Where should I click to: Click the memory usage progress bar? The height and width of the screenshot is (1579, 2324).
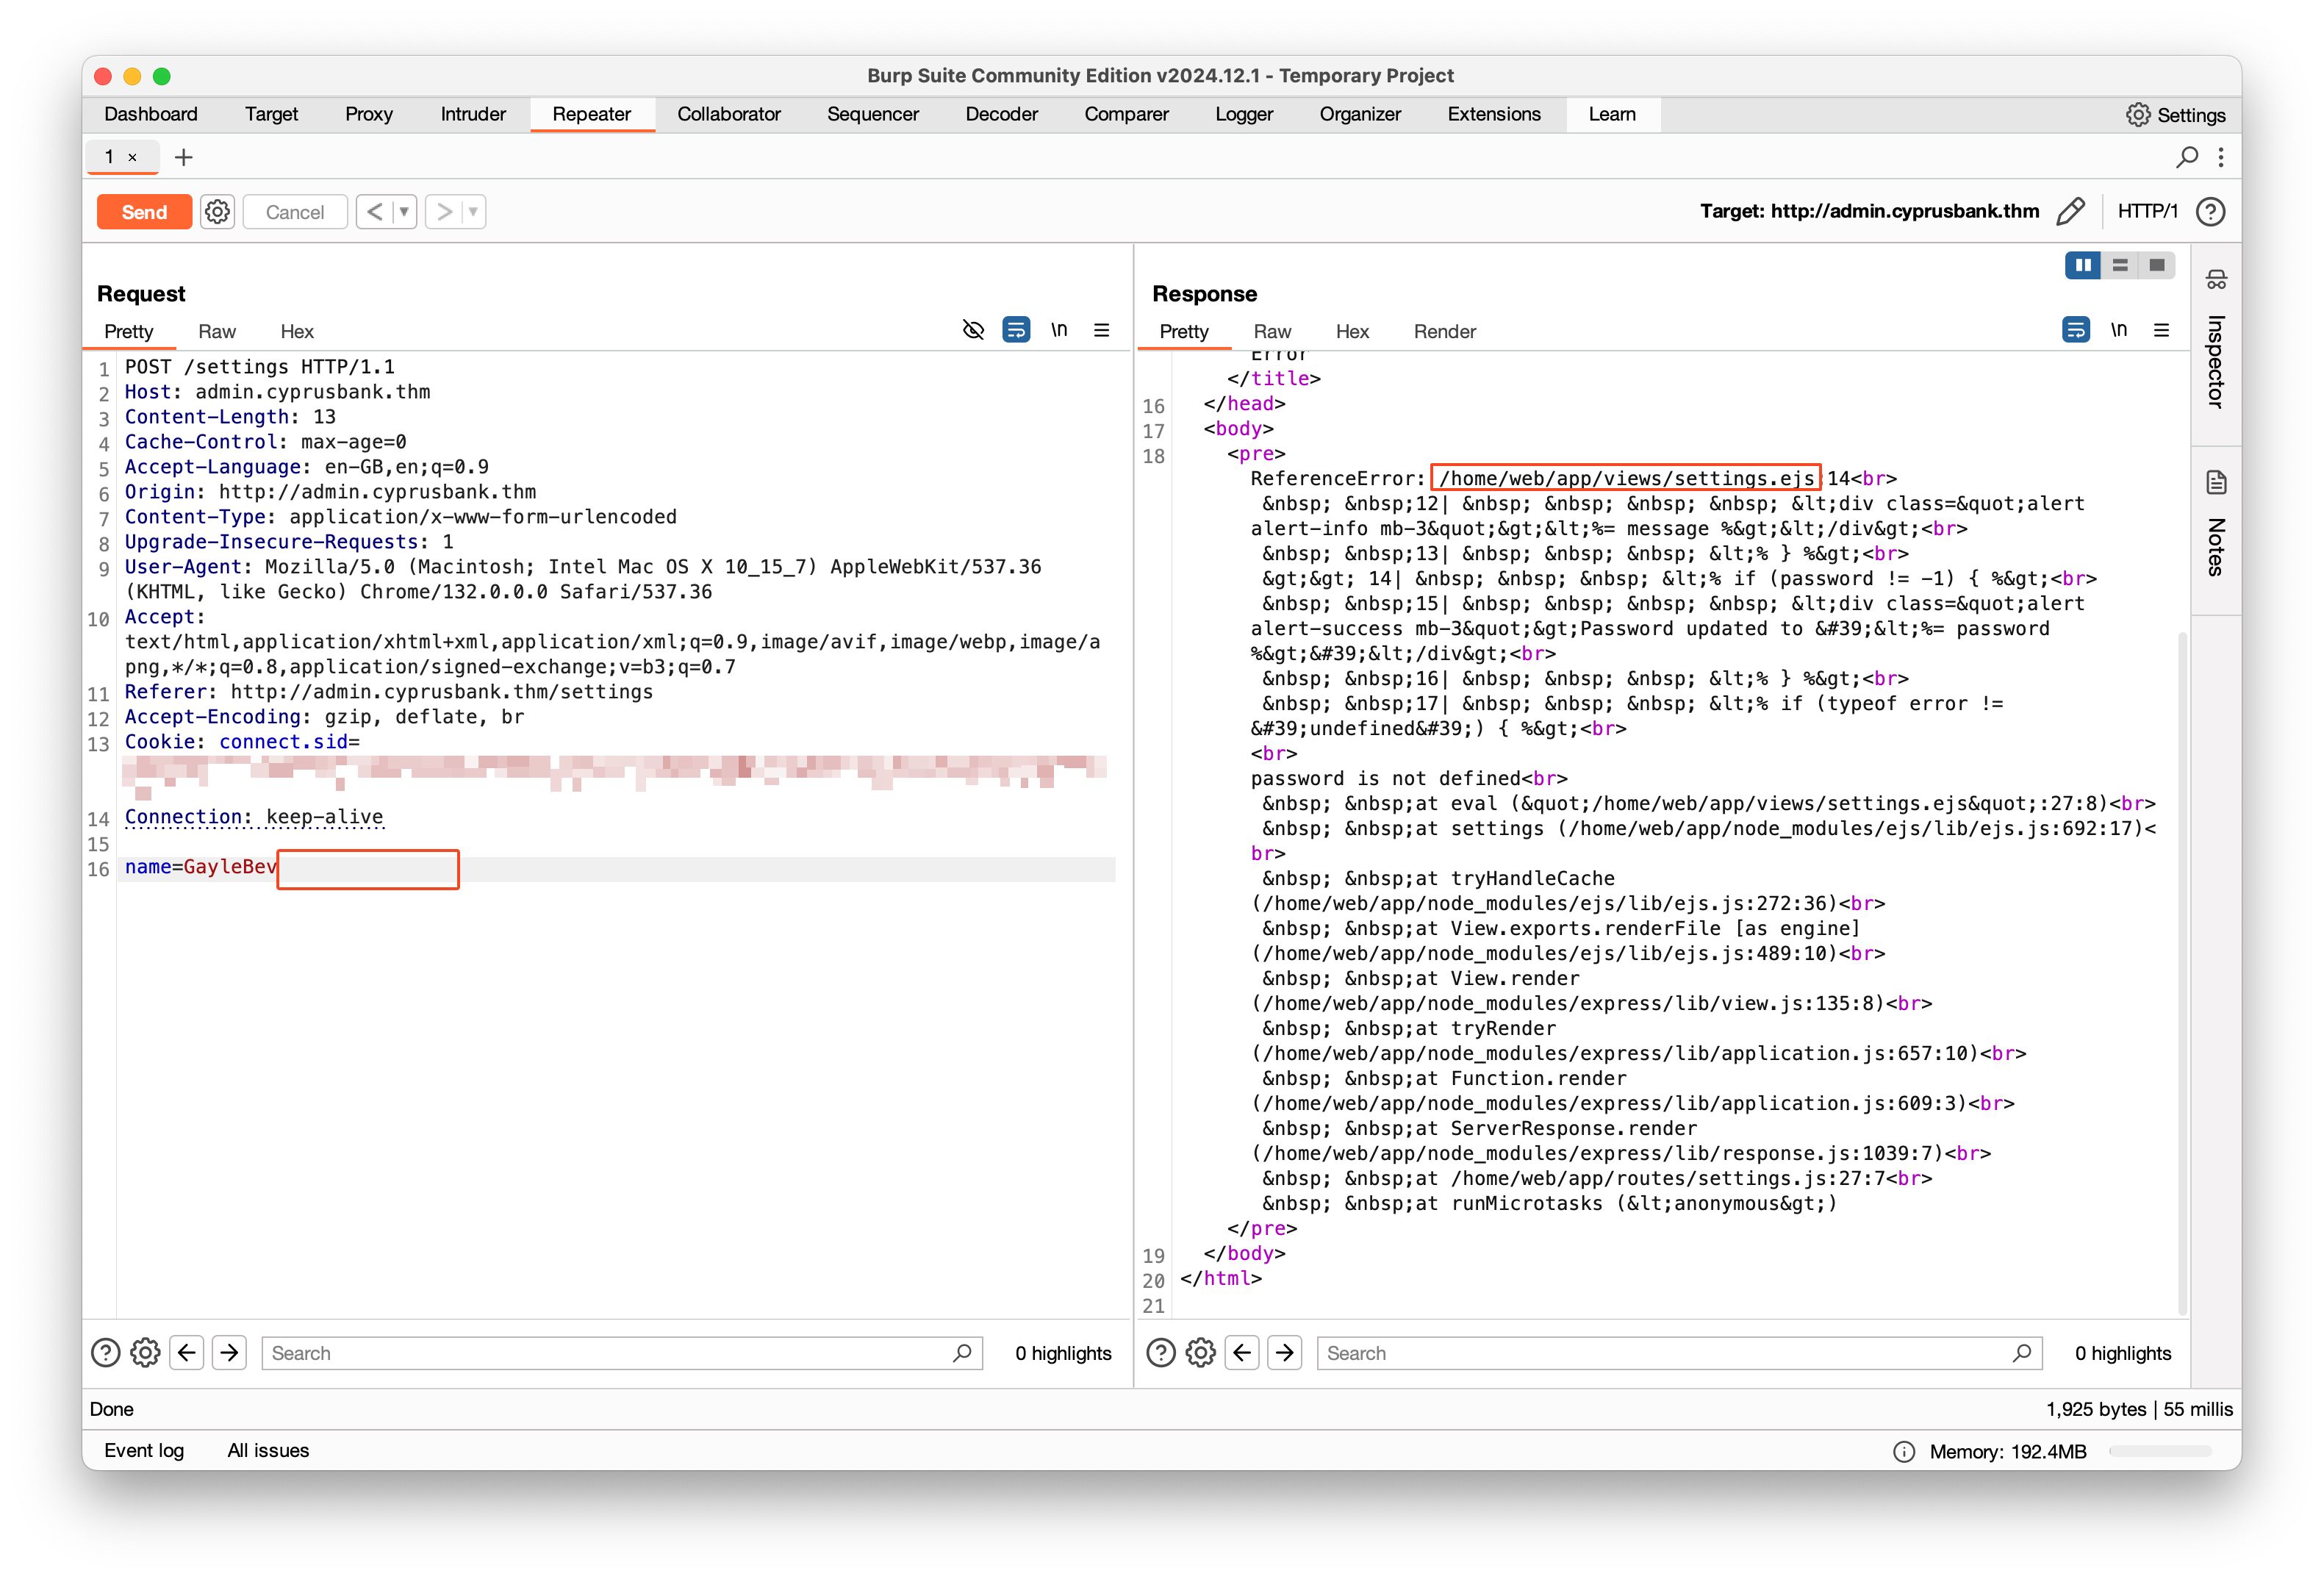[2160, 1451]
